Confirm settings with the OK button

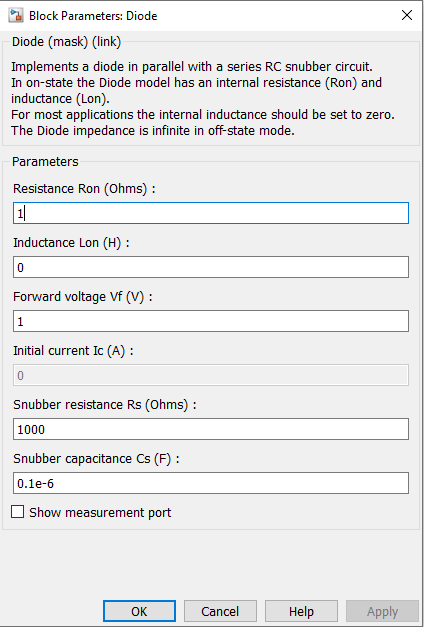(139, 611)
